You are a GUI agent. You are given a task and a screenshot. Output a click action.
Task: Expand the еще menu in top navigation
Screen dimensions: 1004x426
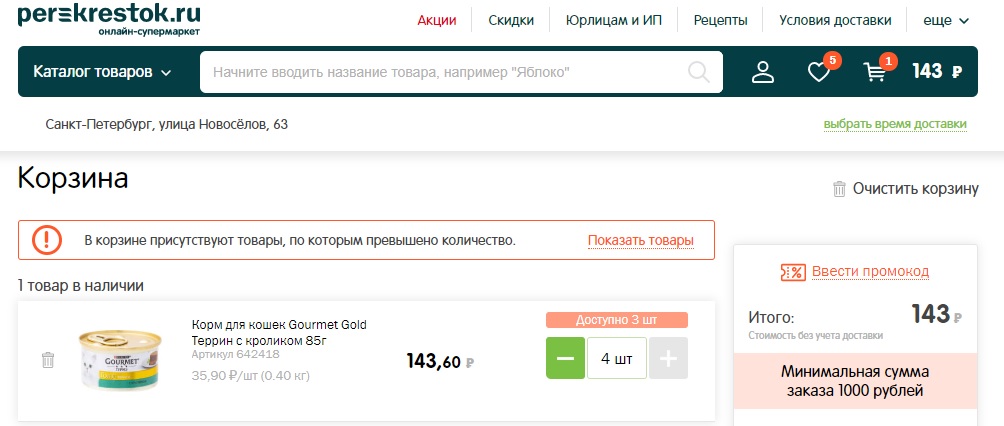pos(946,20)
